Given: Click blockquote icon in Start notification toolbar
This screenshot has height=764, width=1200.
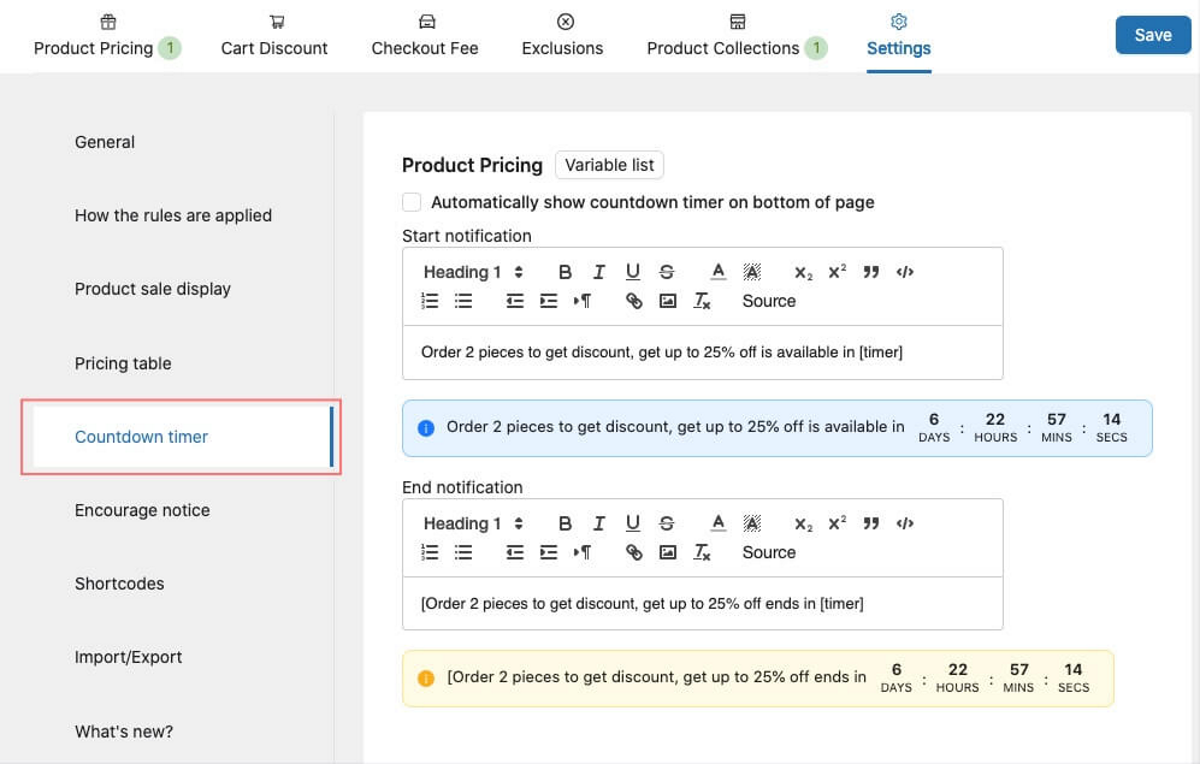Looking at the screenshot, I should pyautogui.click(x=871, y=272).
